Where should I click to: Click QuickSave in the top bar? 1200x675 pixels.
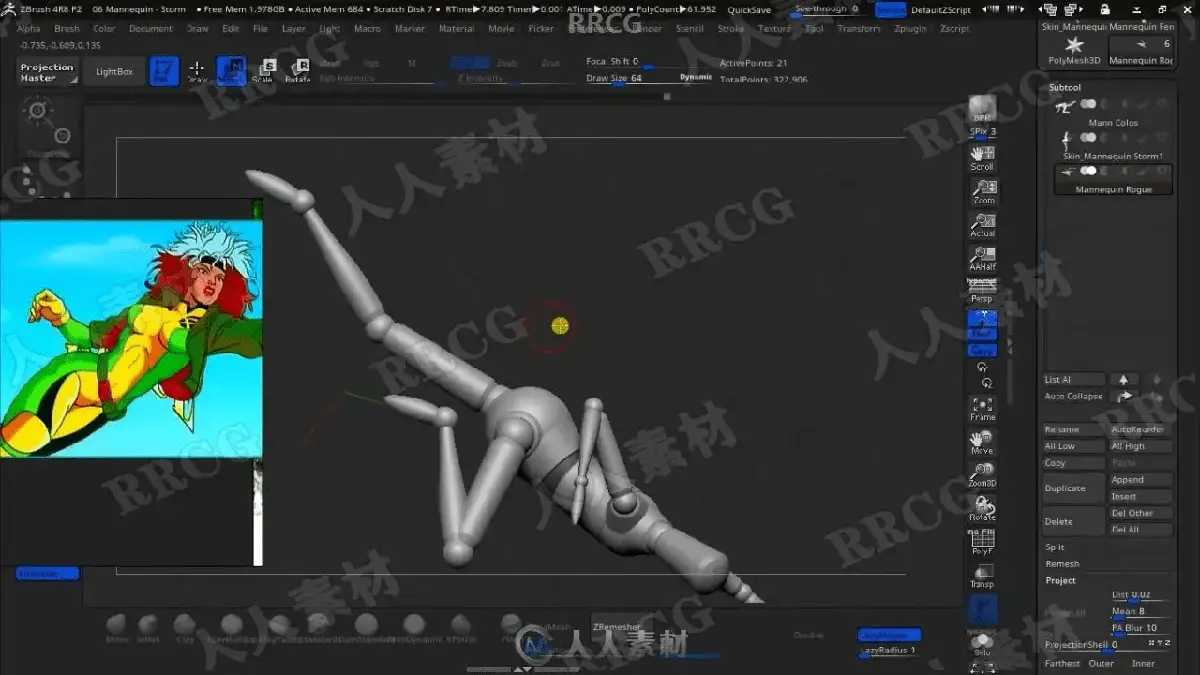[x=749, y=10]
